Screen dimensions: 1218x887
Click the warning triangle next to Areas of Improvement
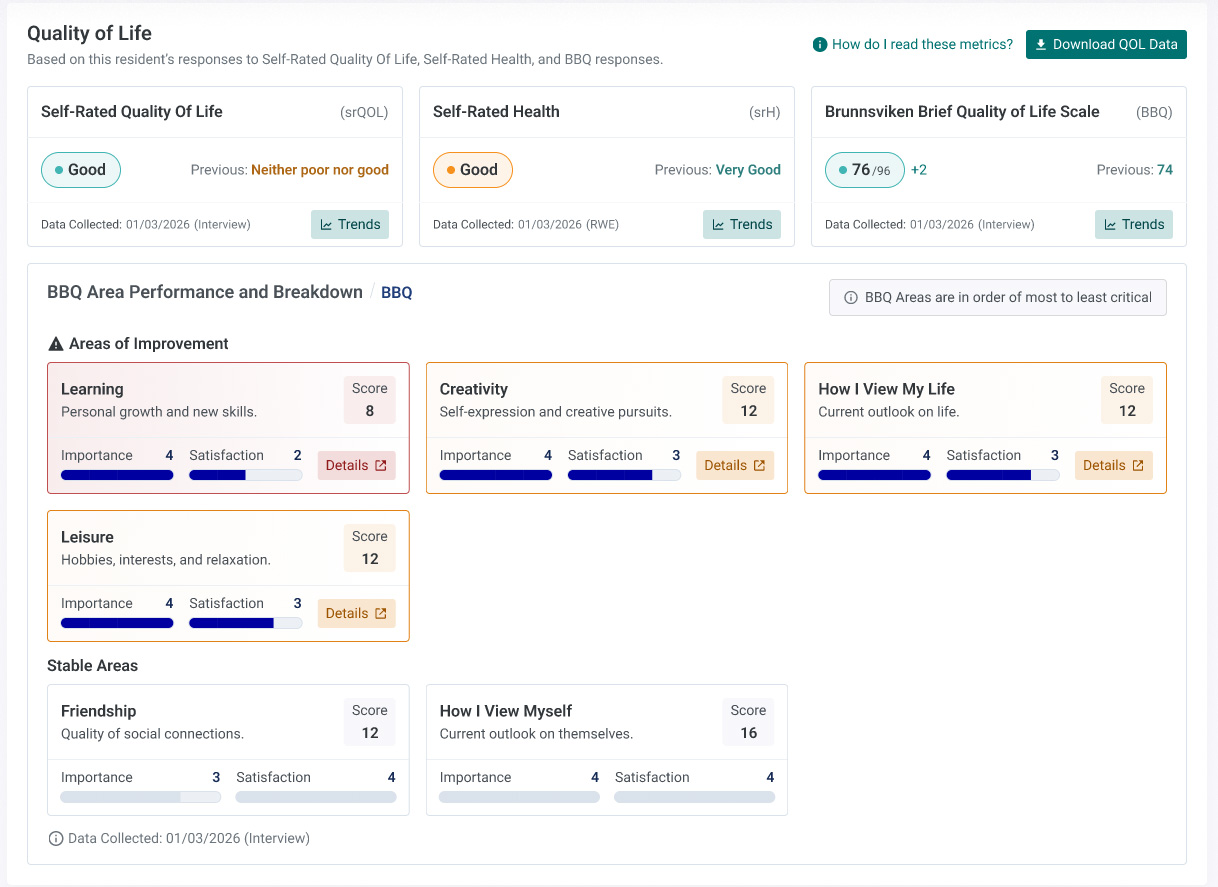click(56, 344)
